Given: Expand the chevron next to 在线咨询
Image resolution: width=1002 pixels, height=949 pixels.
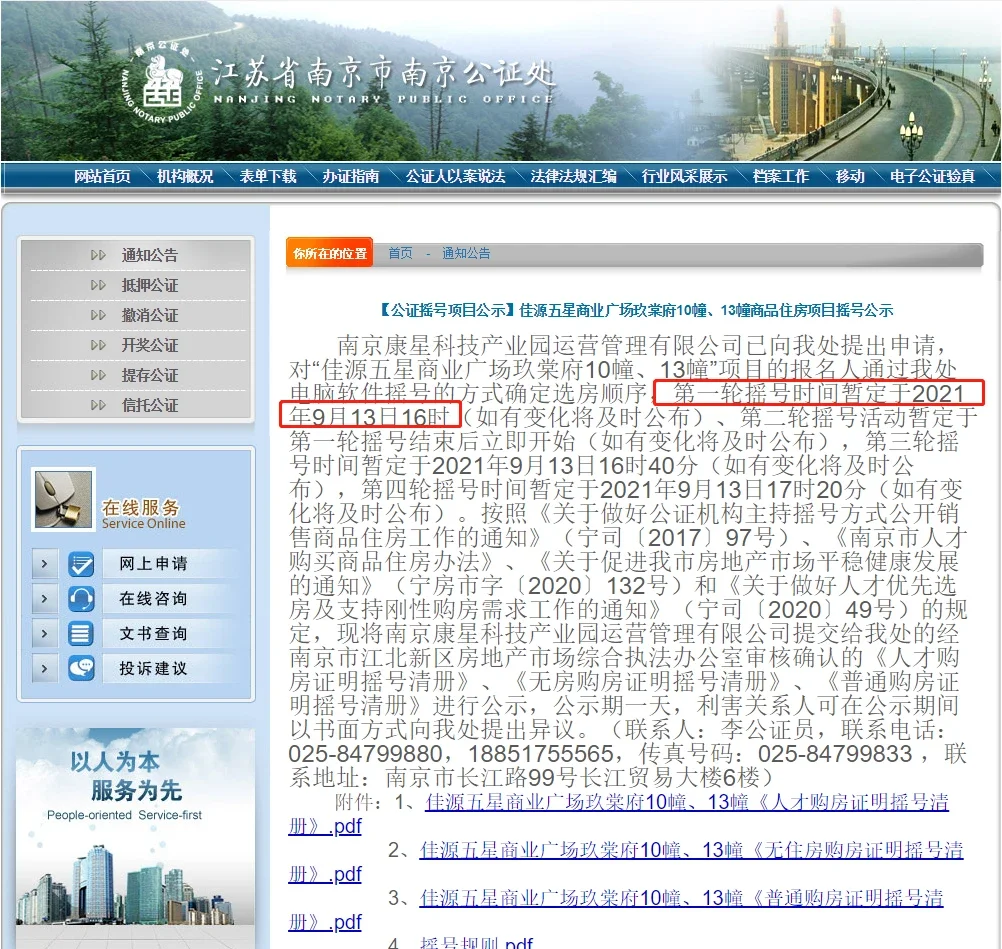Looking at the screenshot, I should tap(45, 599).
